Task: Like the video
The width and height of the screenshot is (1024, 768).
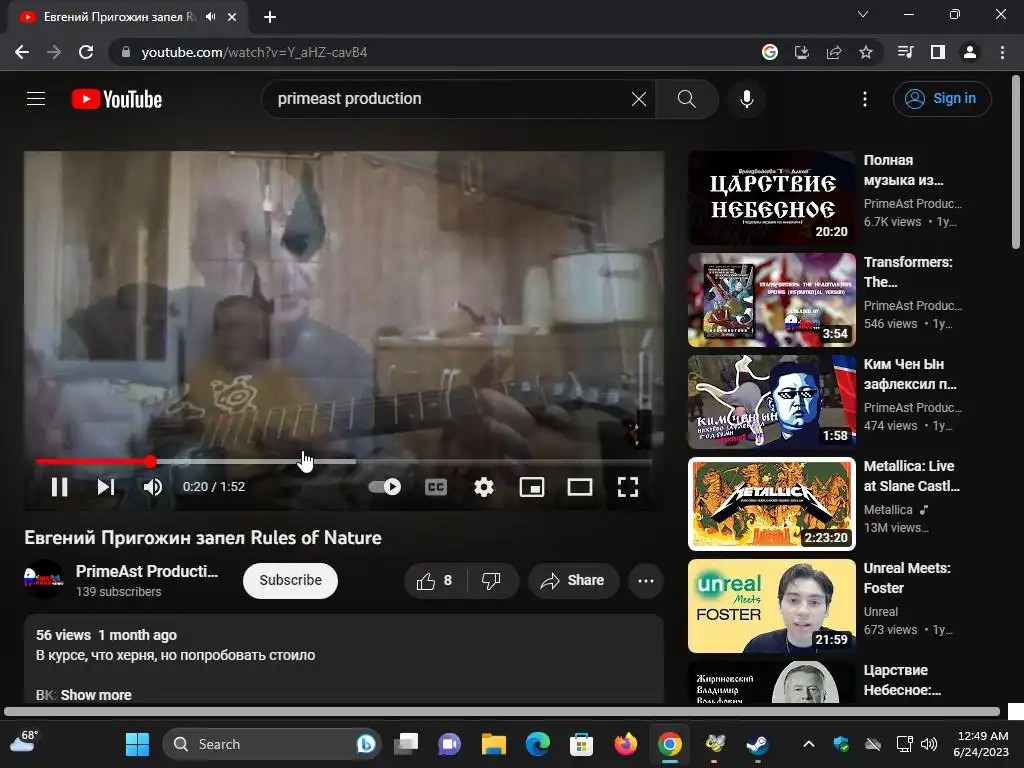Action: (436, 581)
